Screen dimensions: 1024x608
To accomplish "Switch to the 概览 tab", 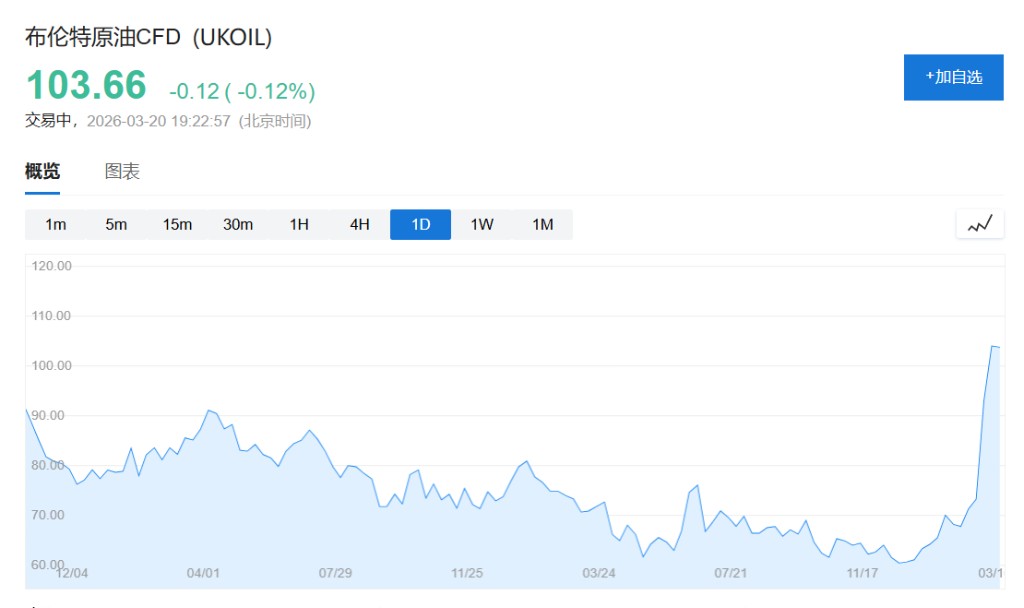I will (42, 171).
